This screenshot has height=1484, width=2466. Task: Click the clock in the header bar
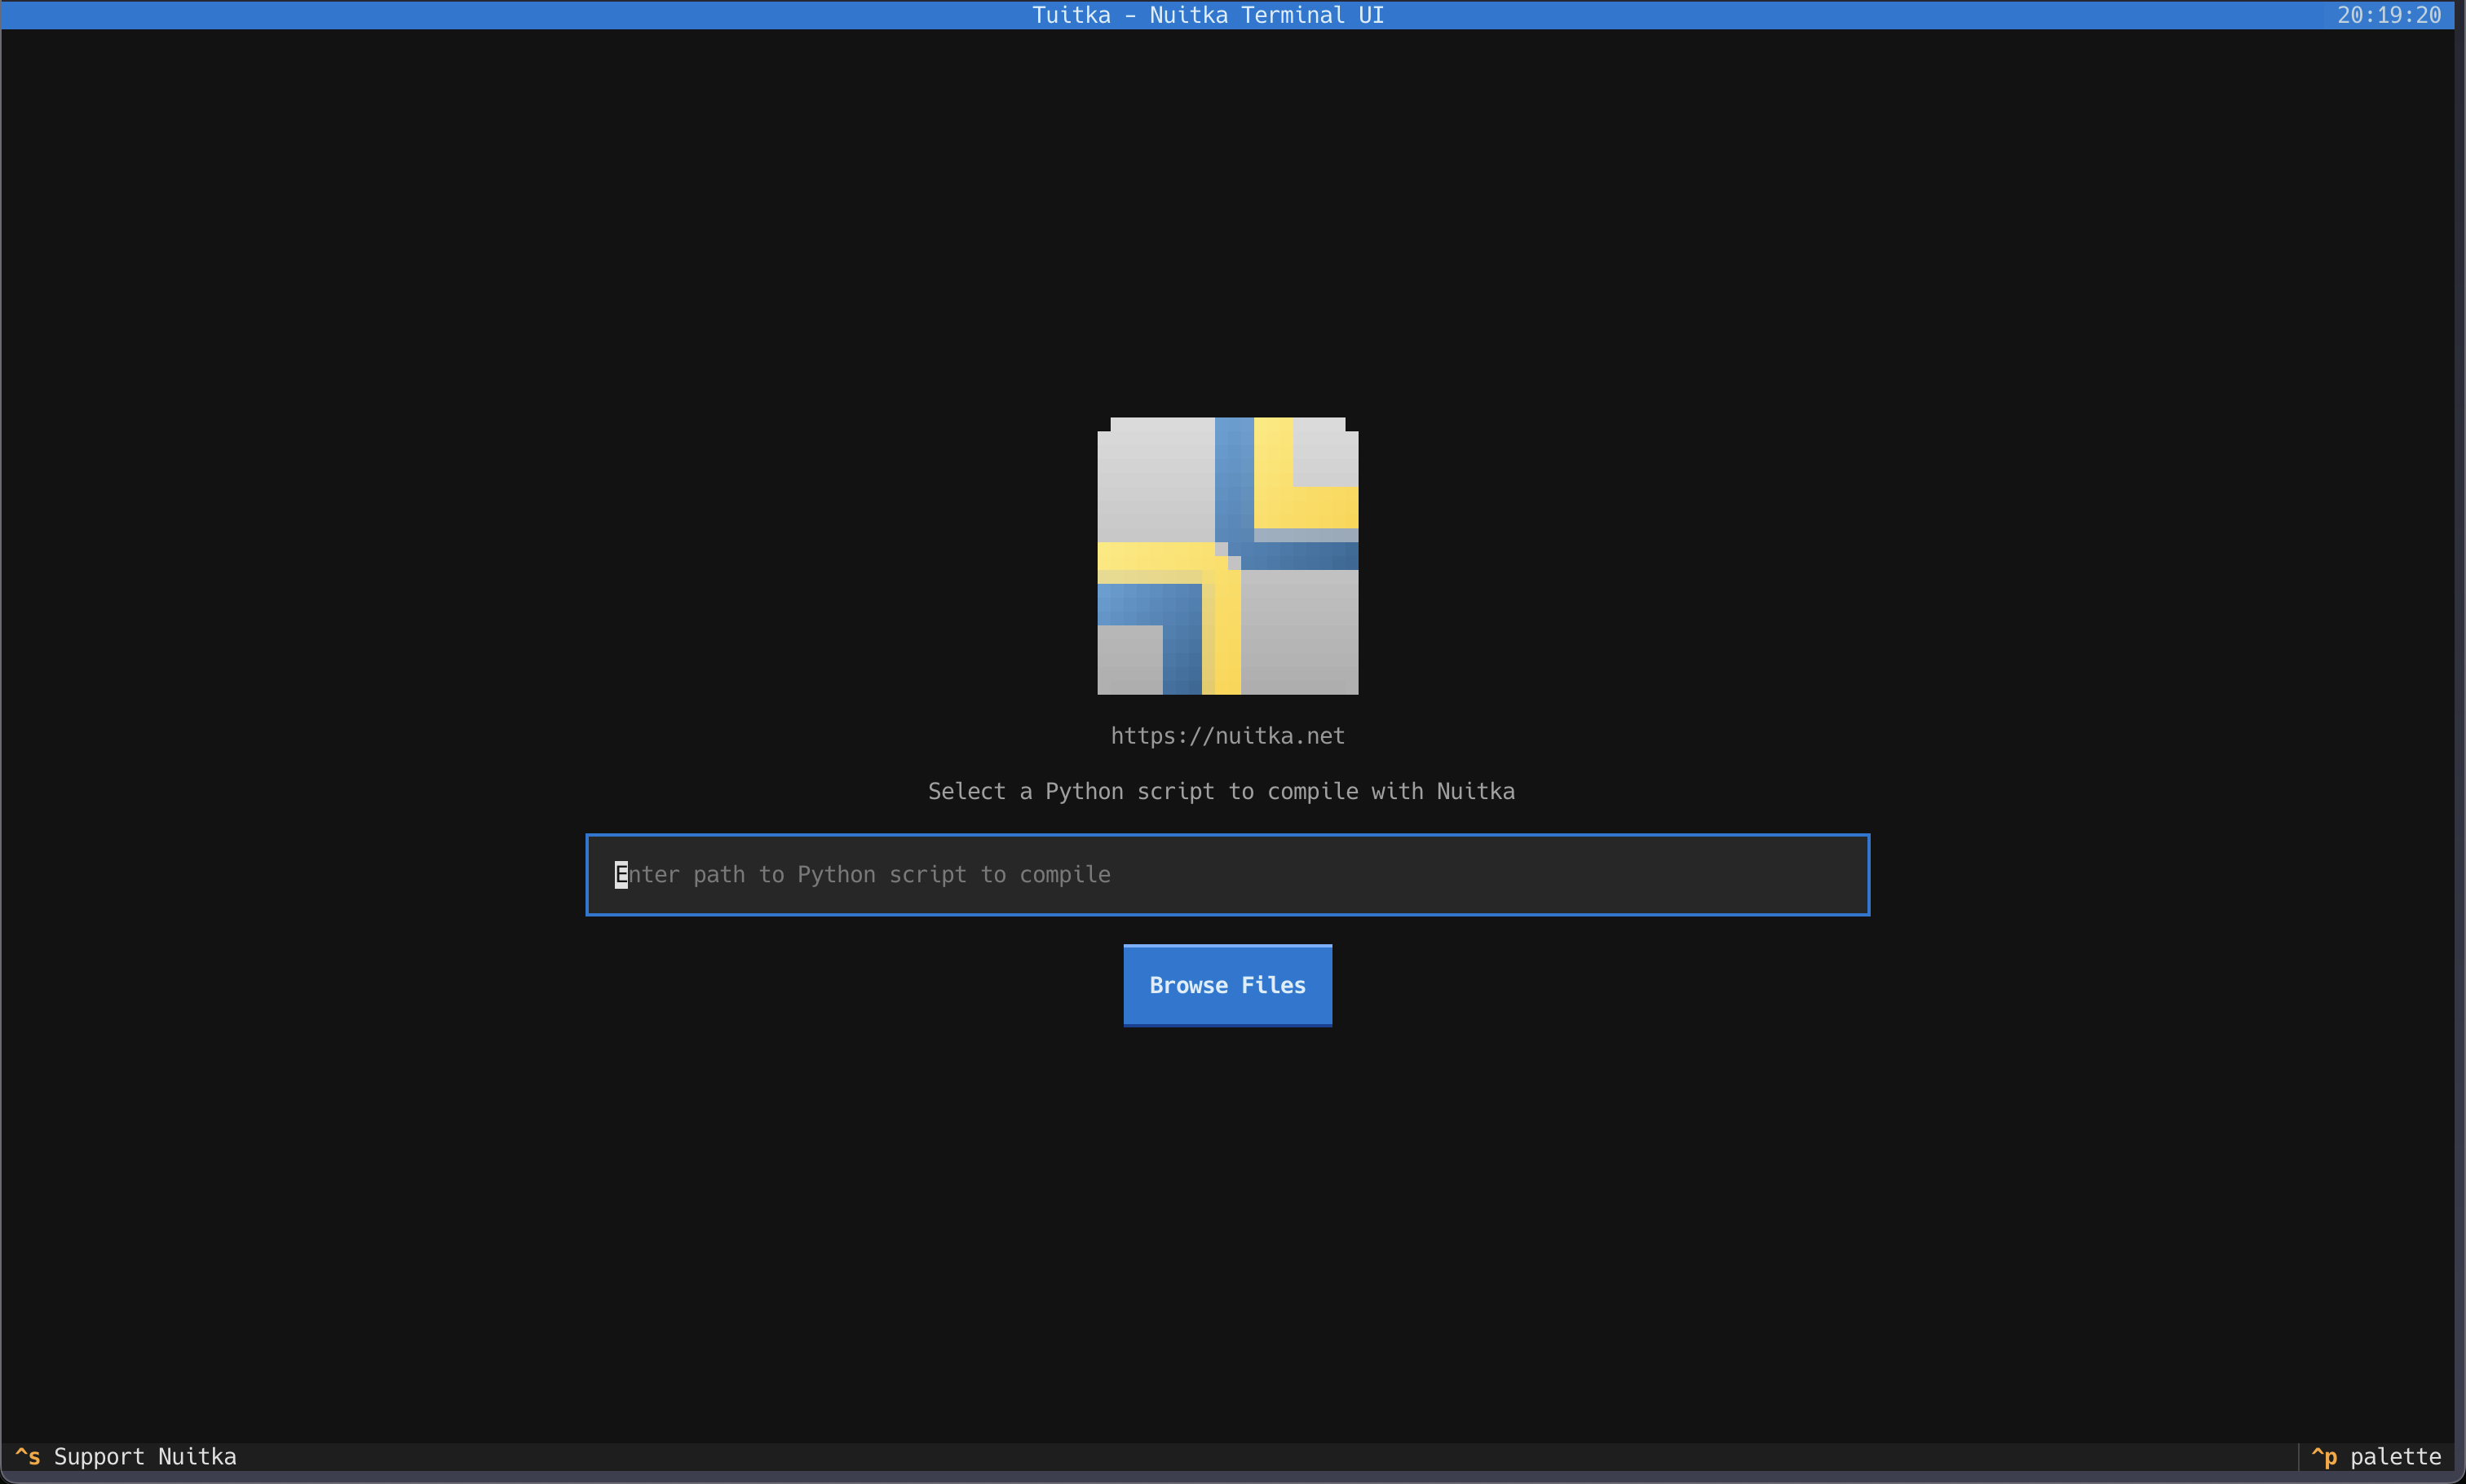pos(2389,15)
